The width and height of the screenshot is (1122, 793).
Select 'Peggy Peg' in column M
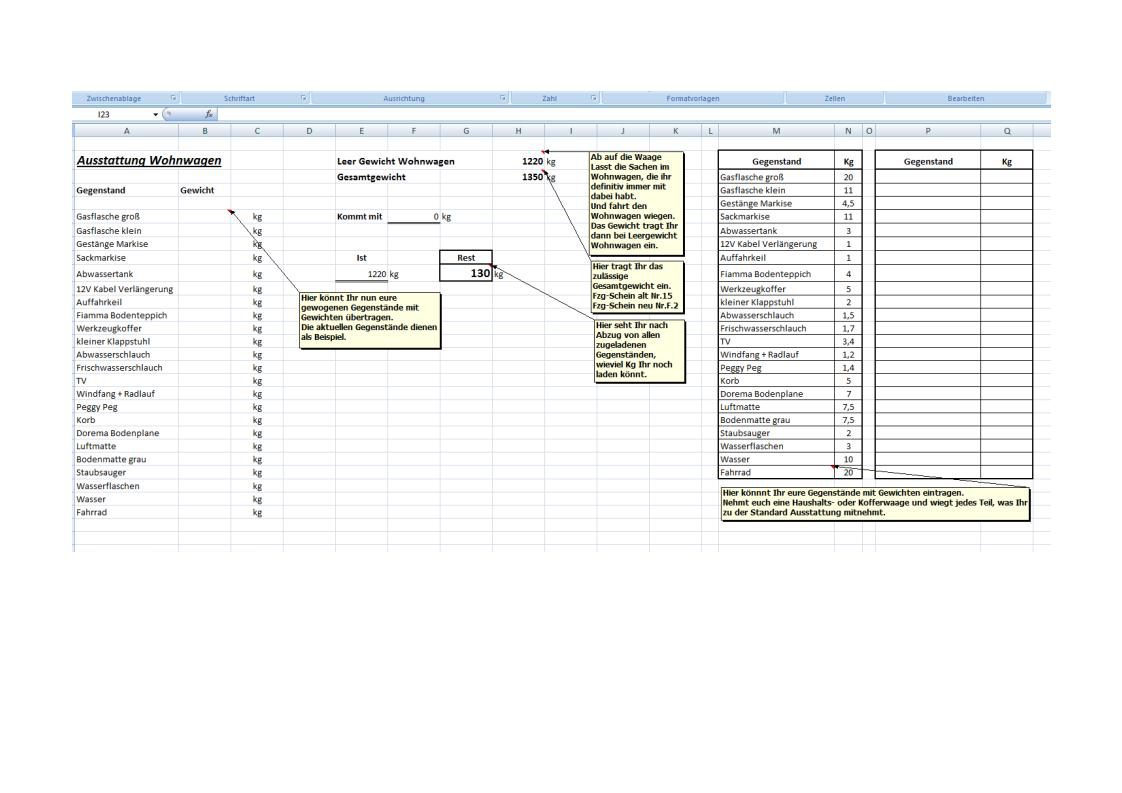tap(741, 368)
